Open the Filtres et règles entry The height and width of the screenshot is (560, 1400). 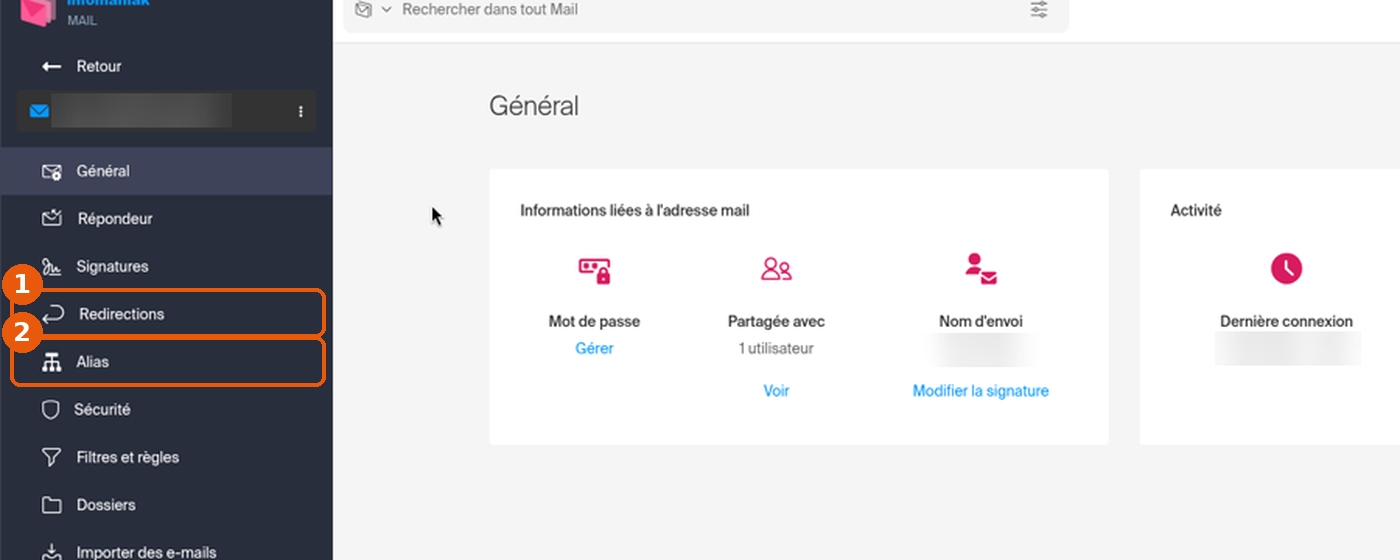click(x=166, y=457)
